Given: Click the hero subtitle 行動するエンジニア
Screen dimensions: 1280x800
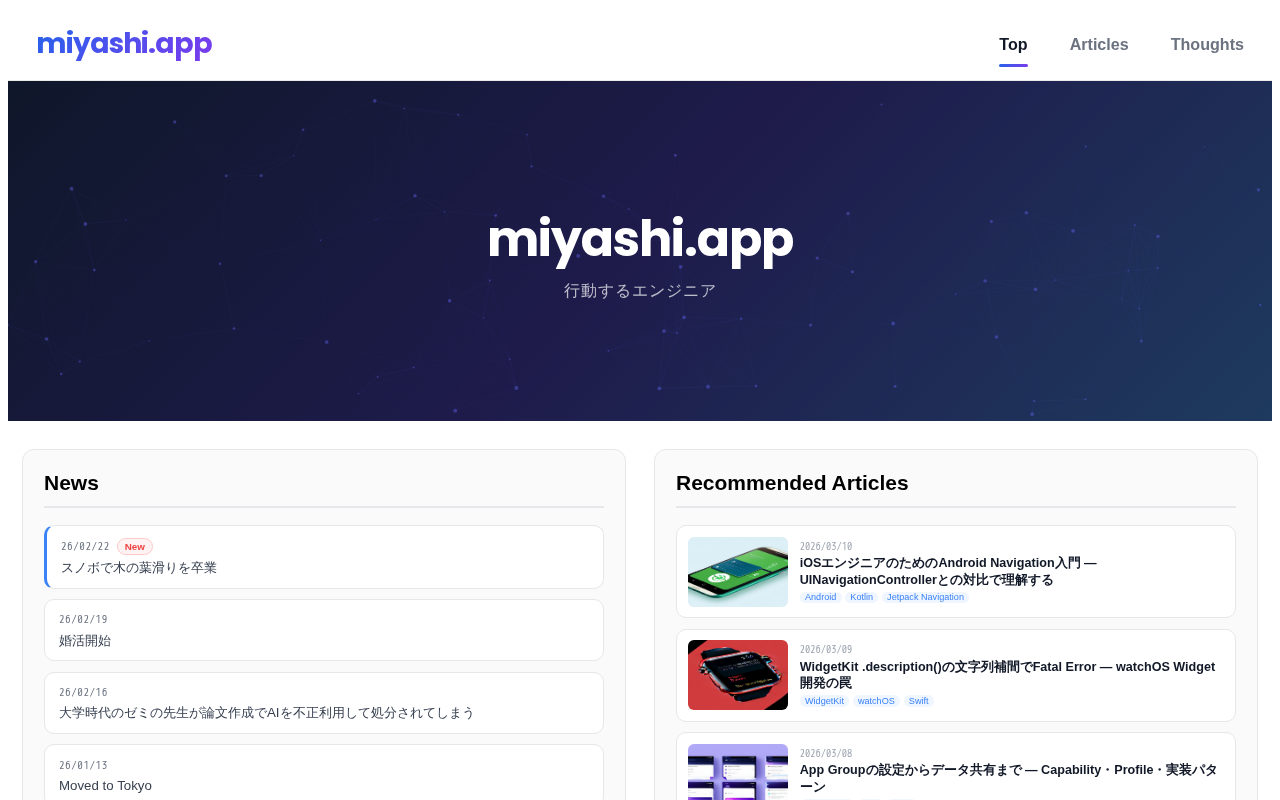Looking at the screenshot, I should [x=640, y=291].
